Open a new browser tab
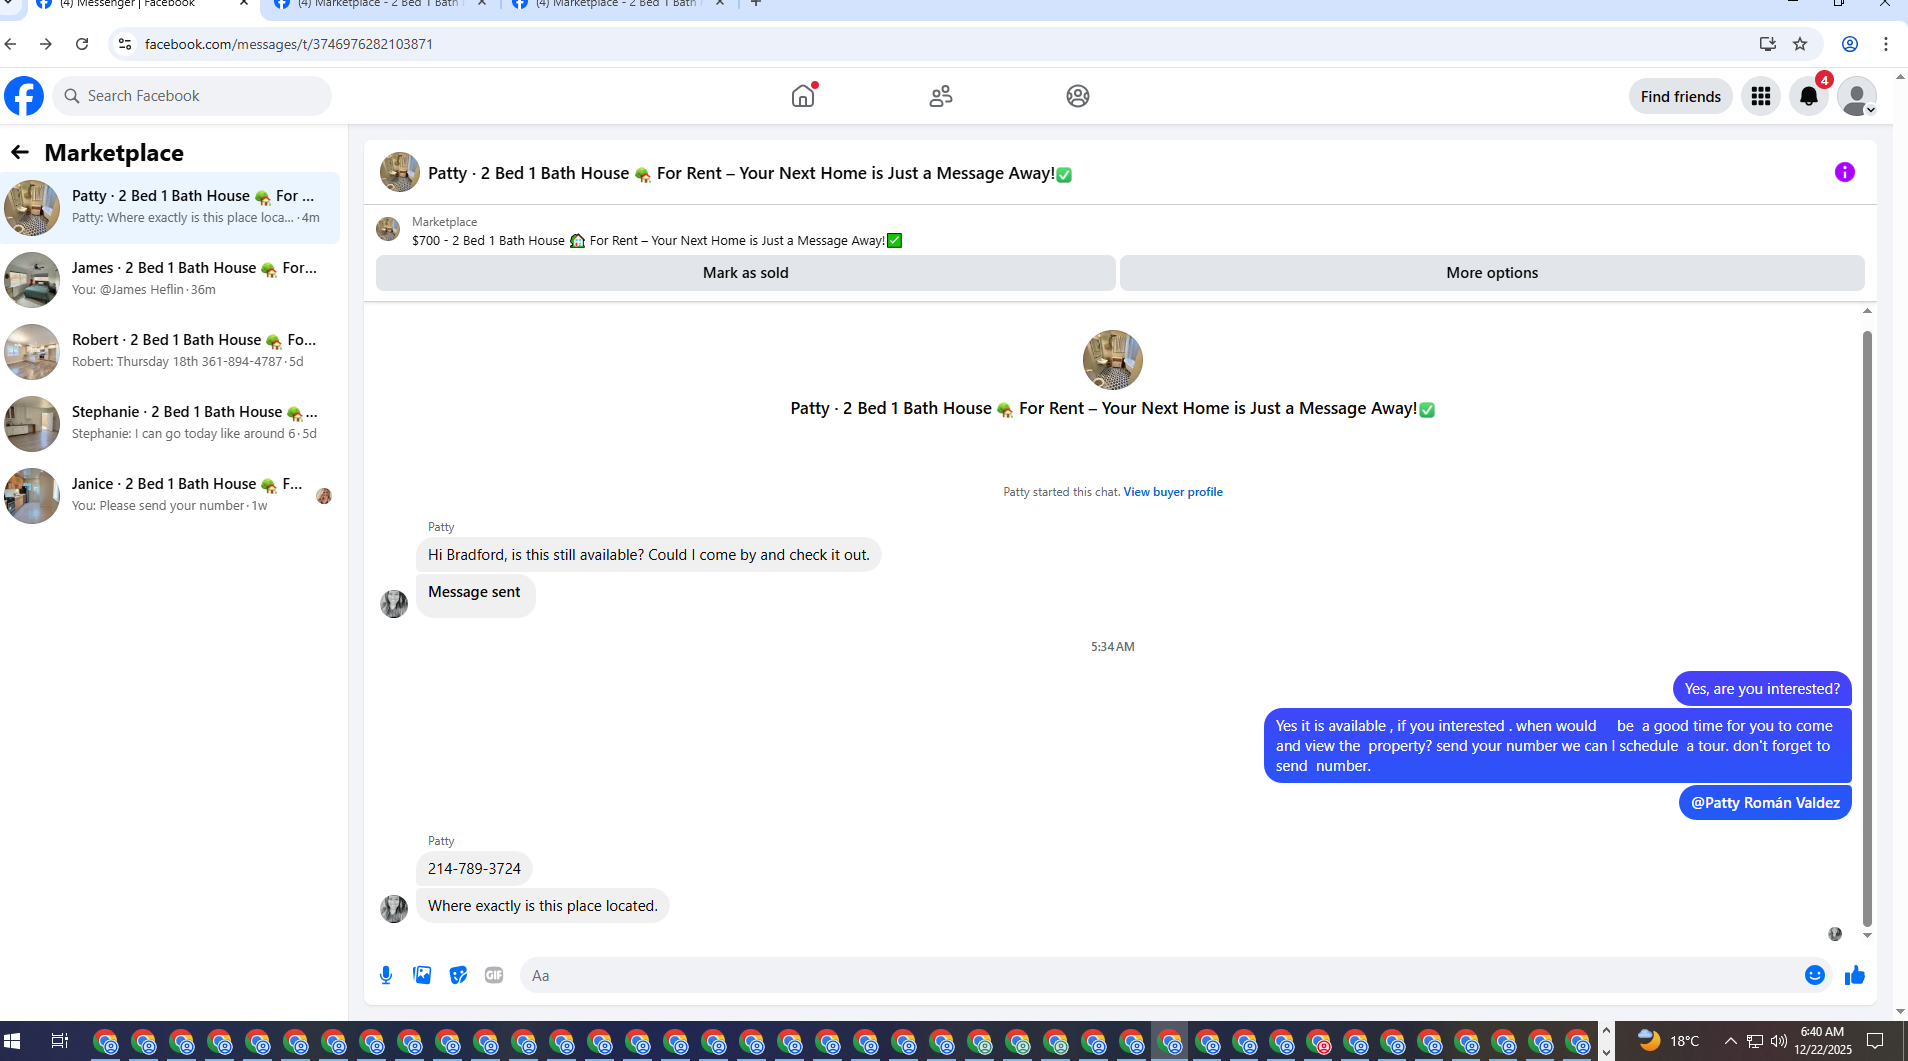The image size is (1908, 1061). pyautogui.click(x=756, y=4)
